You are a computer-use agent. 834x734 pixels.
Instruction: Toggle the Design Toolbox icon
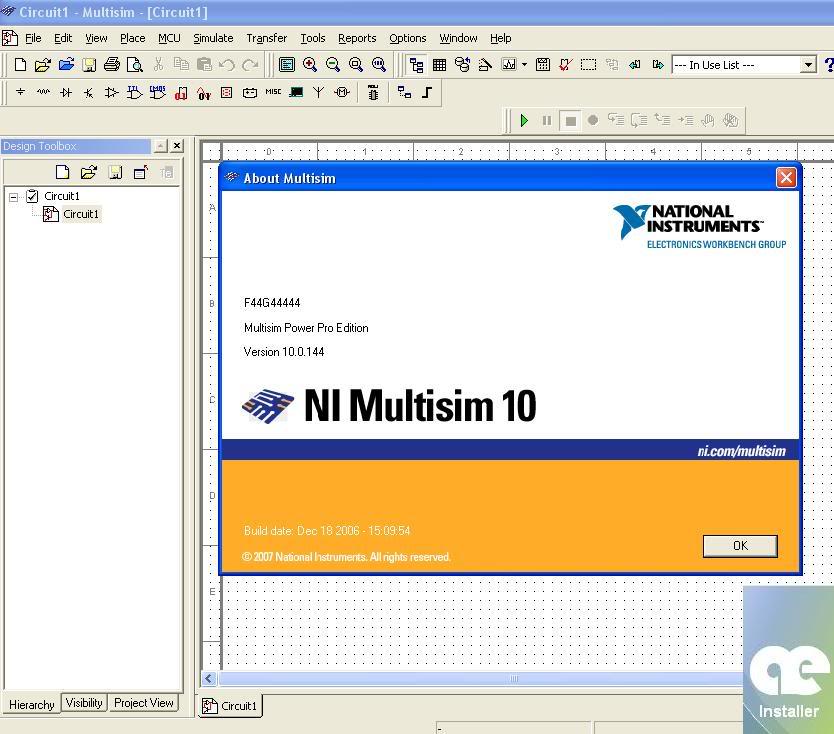tap(416, 65)
